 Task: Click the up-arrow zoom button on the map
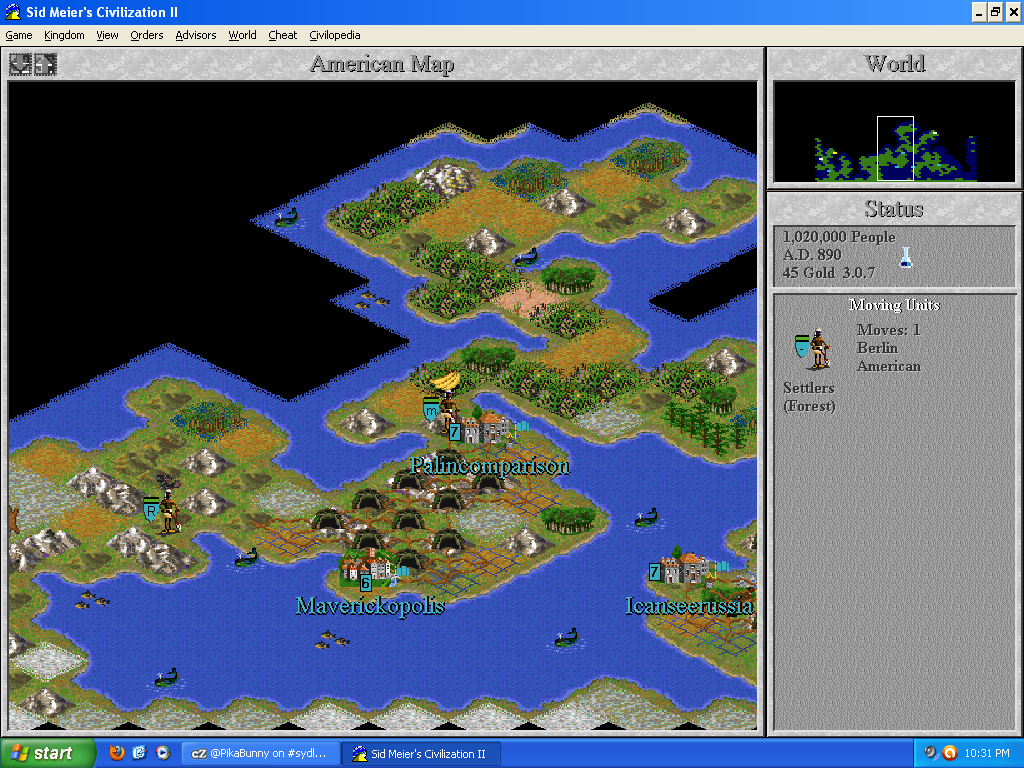[x=46, y=64]
